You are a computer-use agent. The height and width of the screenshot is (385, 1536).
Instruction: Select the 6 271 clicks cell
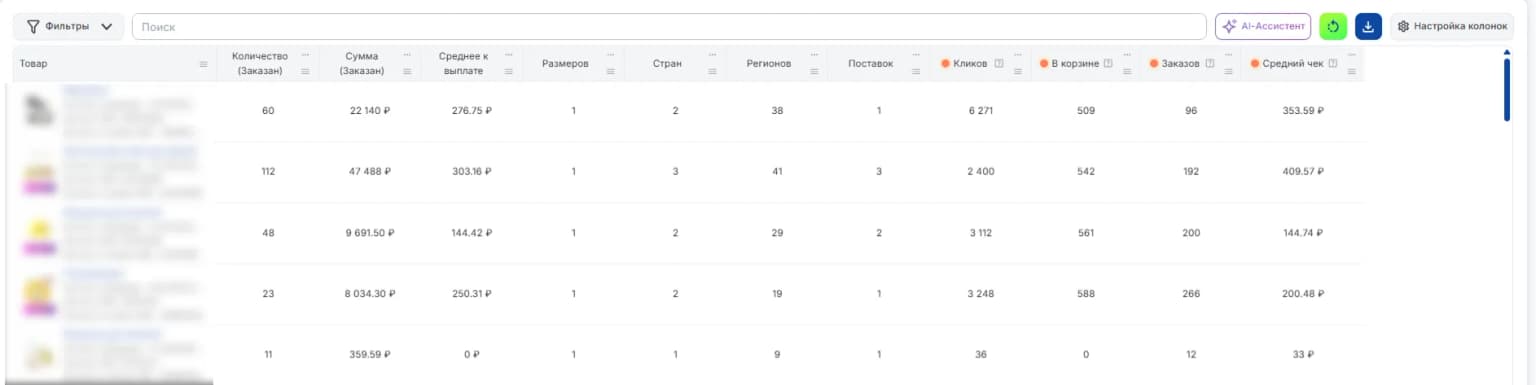click(980, 111)
